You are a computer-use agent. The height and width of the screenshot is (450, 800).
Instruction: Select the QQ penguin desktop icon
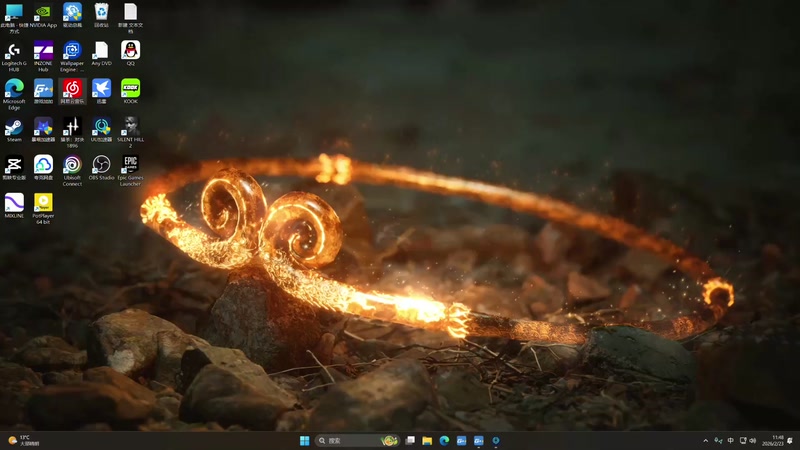click(x=131, y=54)
